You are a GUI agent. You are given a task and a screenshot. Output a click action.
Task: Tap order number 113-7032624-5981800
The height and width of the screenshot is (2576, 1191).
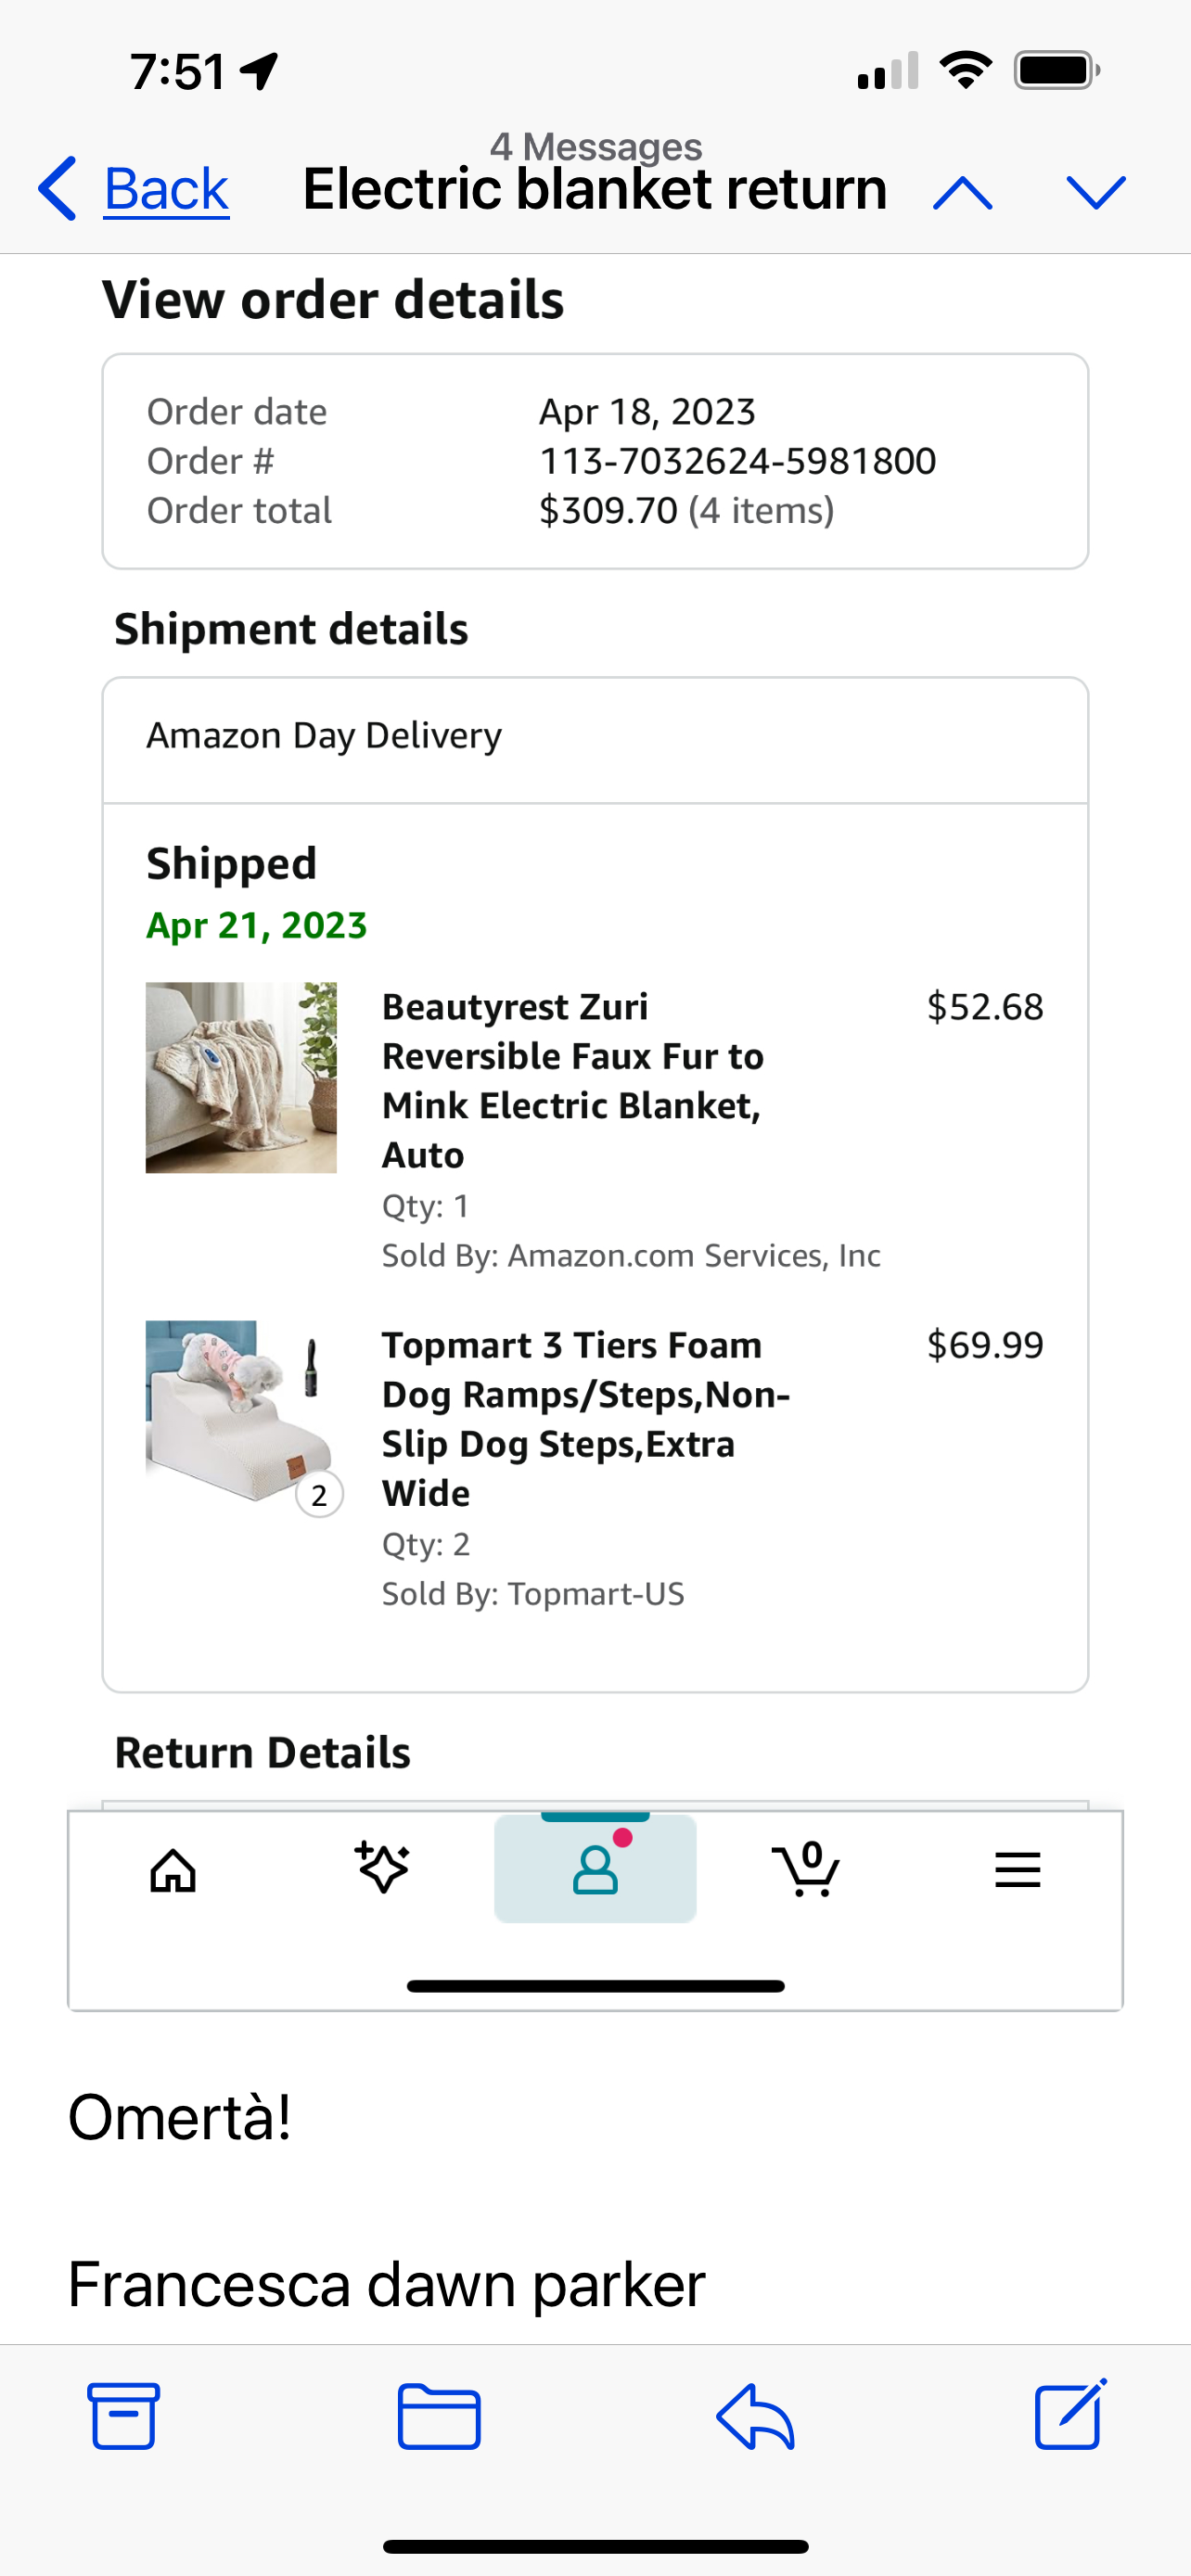pyautogui.click(x=738, y=461)
